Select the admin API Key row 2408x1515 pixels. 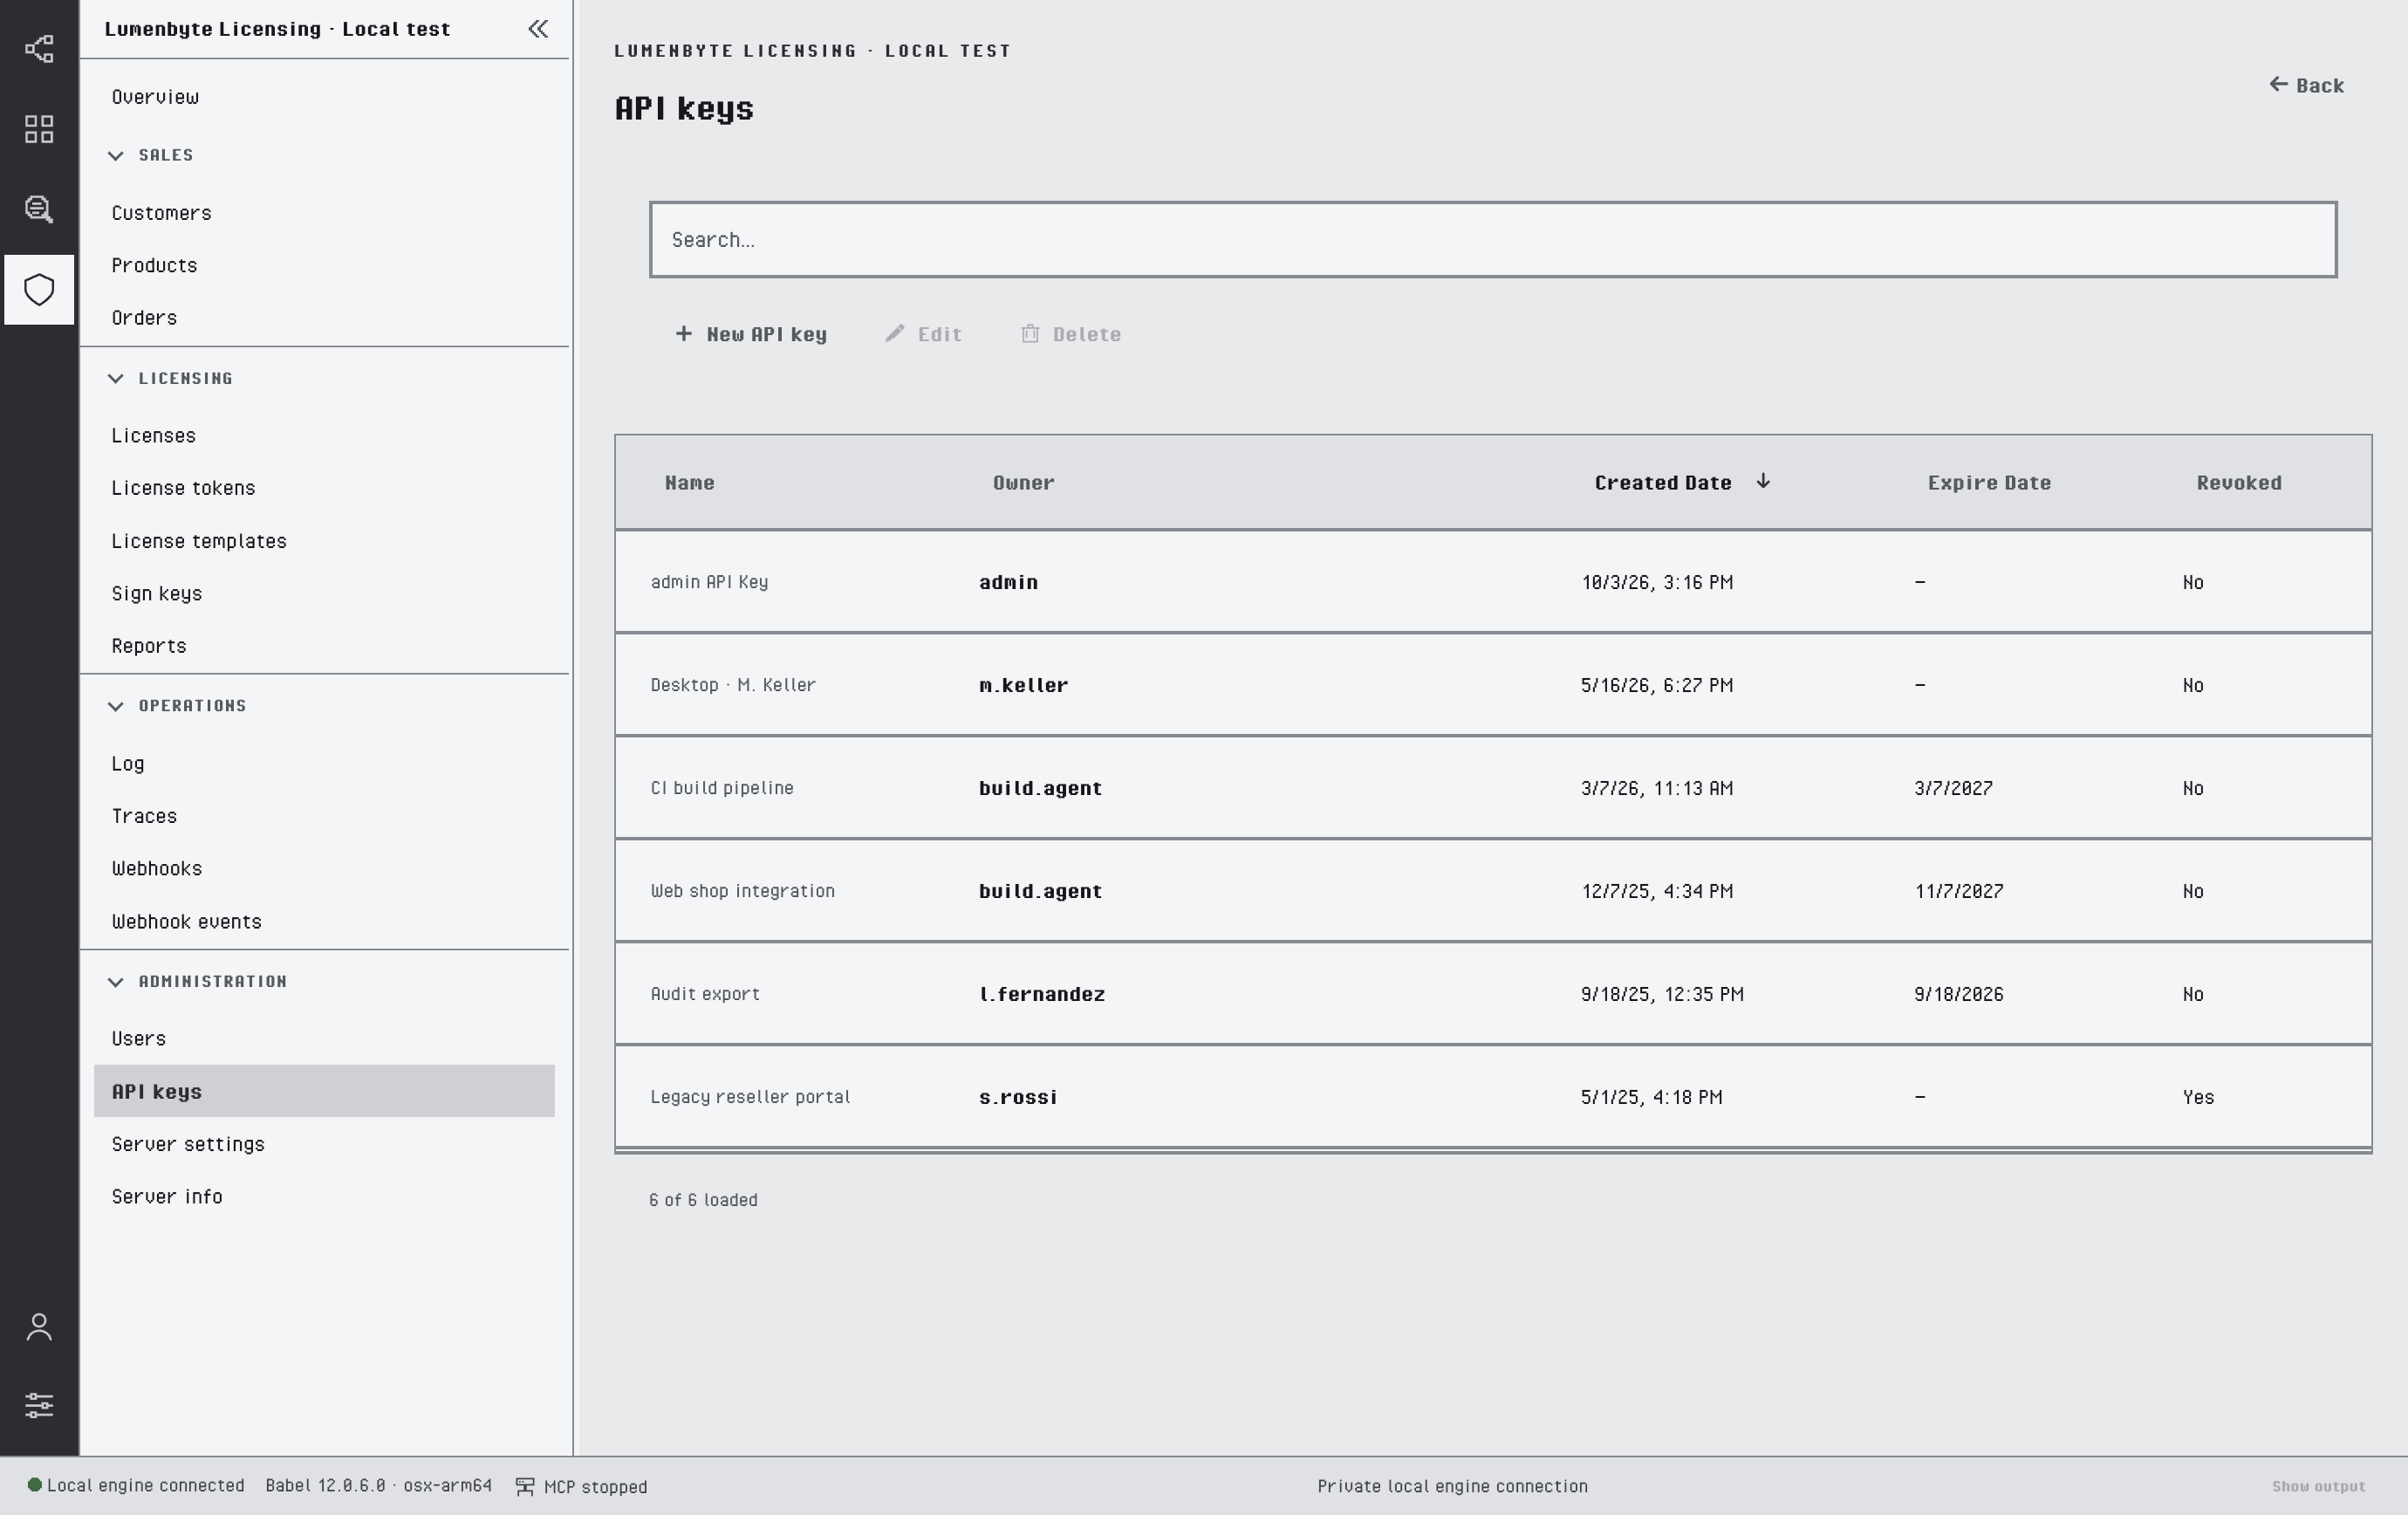pyautogui.click(x=1493, y=582)
